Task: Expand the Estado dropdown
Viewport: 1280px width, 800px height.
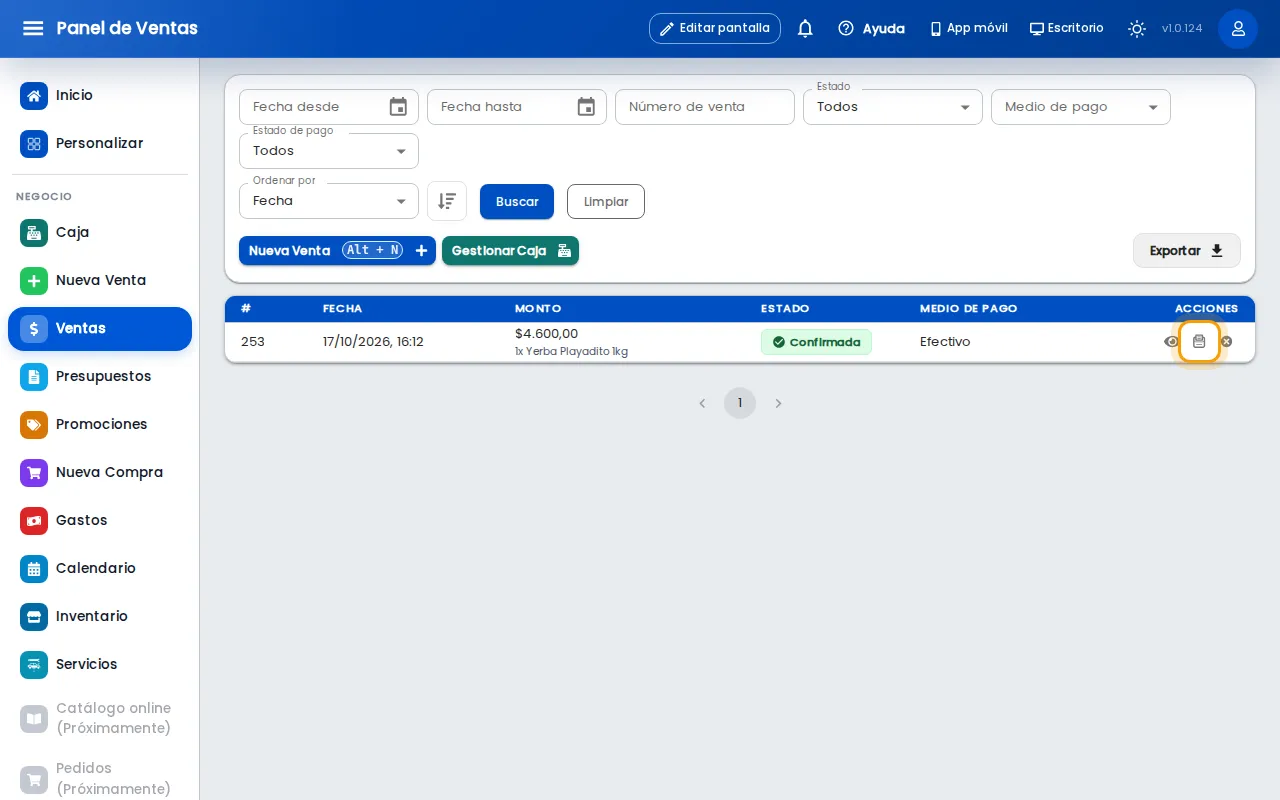Action: pos(893,107)
